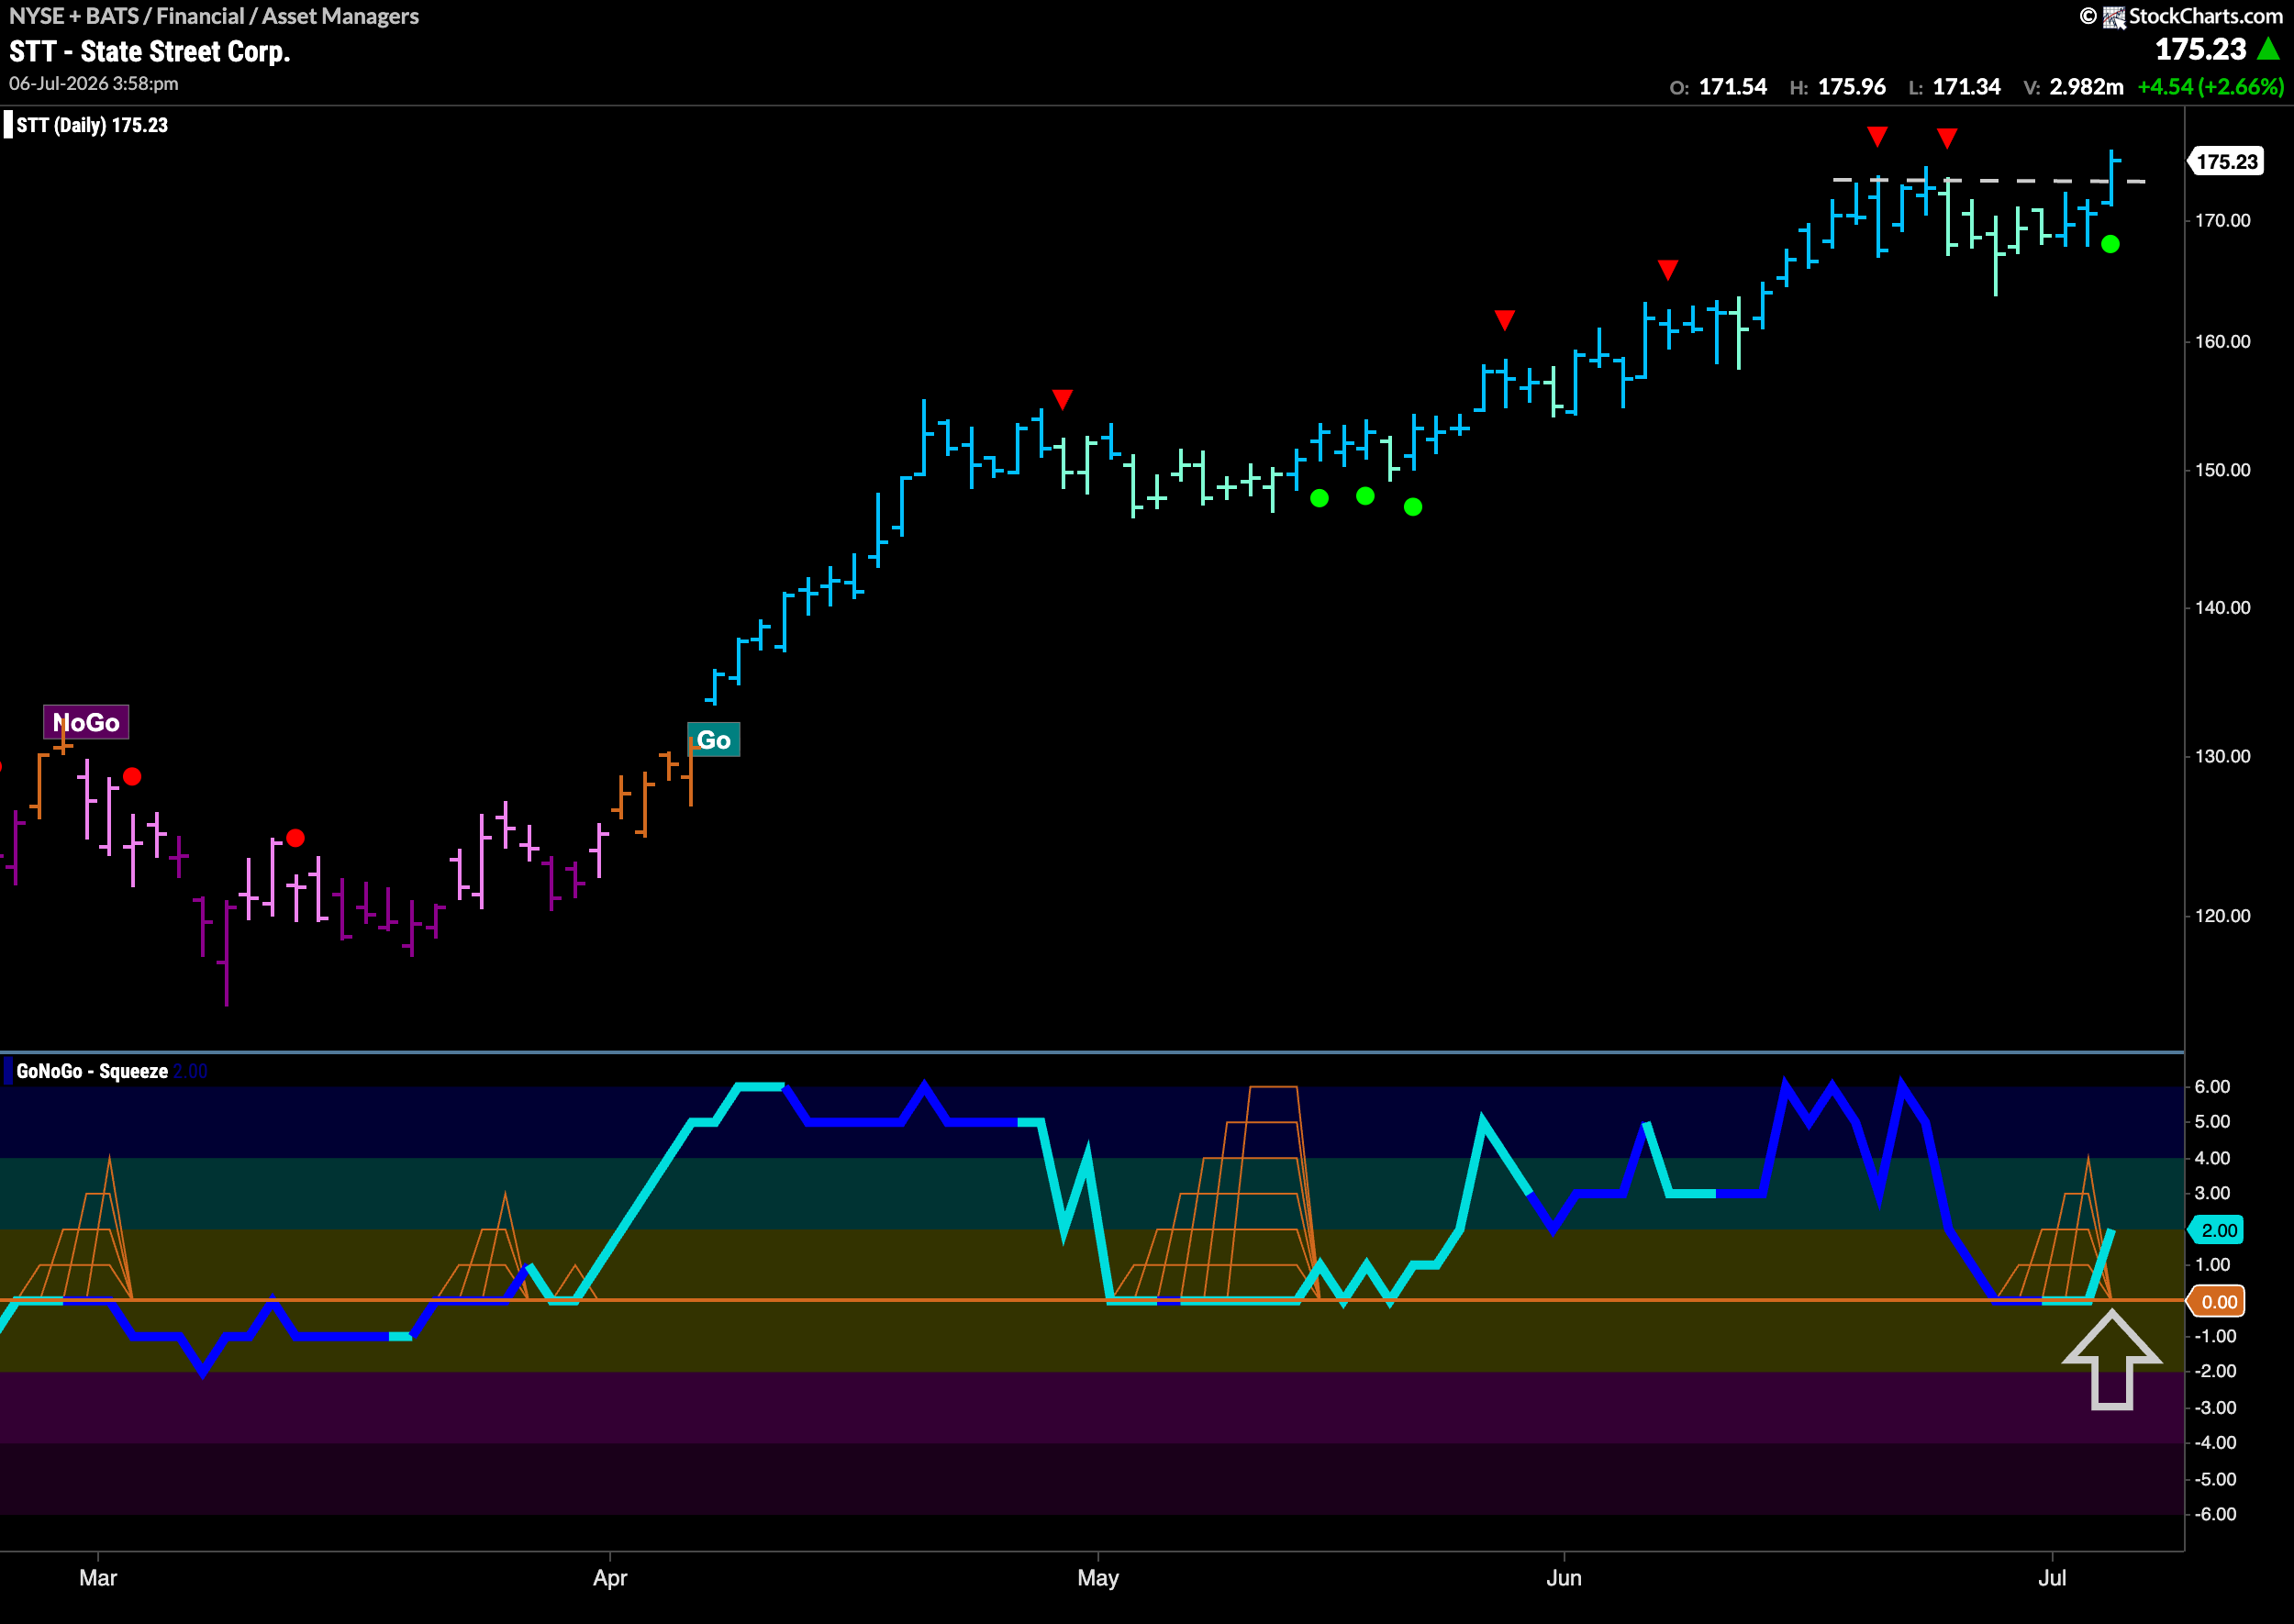This screenshot has height=1624, width=2294.
Task: Click the latest price bar breaking resistance
Action: pyautogui.click(x=2112, y=177)
